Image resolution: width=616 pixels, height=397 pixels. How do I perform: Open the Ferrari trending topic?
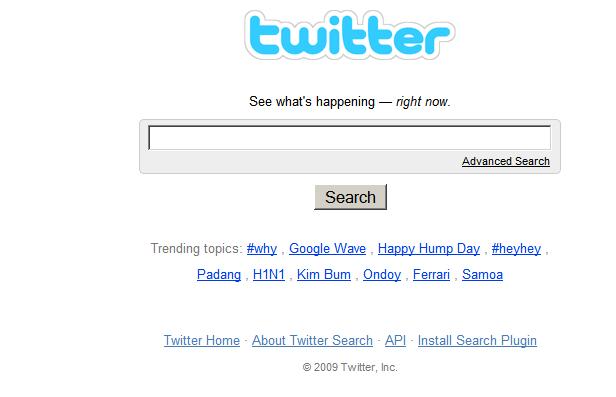point(431,274)
